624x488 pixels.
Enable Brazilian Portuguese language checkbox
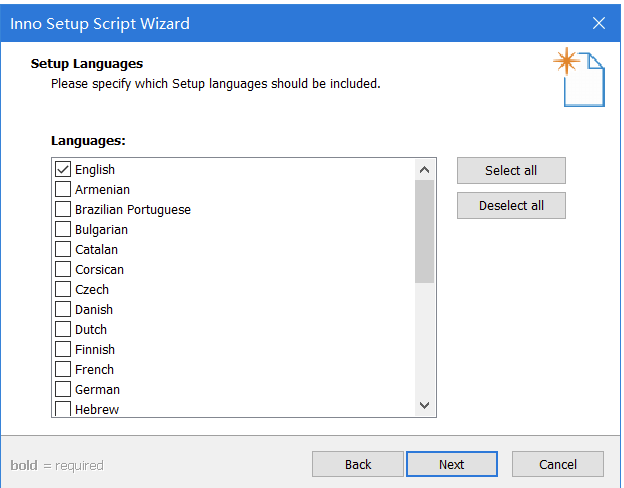[x=63, y=209]
